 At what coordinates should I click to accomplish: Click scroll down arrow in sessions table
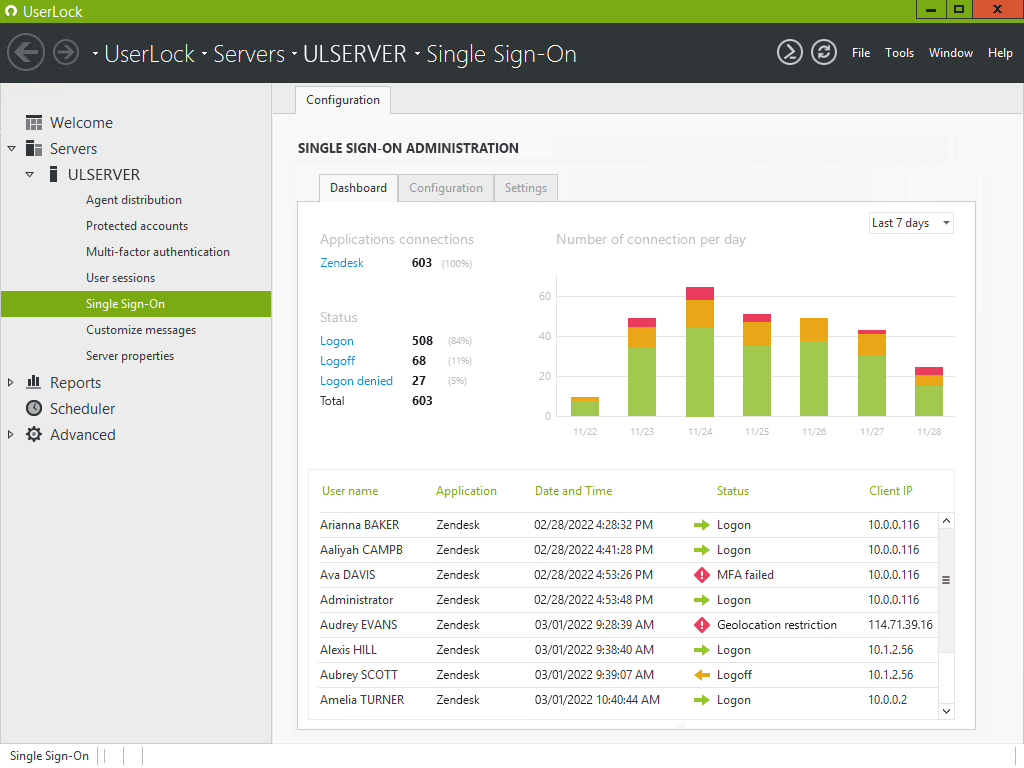click(x=946, y=710)
